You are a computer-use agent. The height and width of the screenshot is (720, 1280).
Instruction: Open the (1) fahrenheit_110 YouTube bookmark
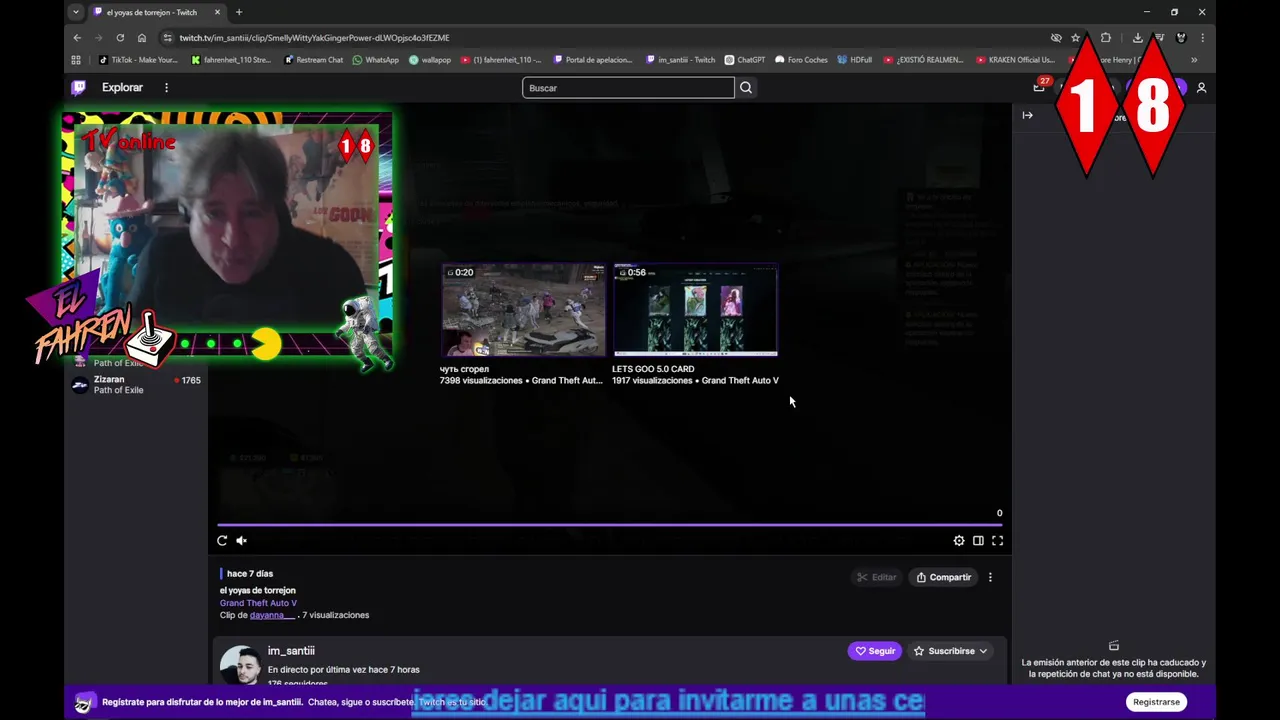click(x=501, y=60)
